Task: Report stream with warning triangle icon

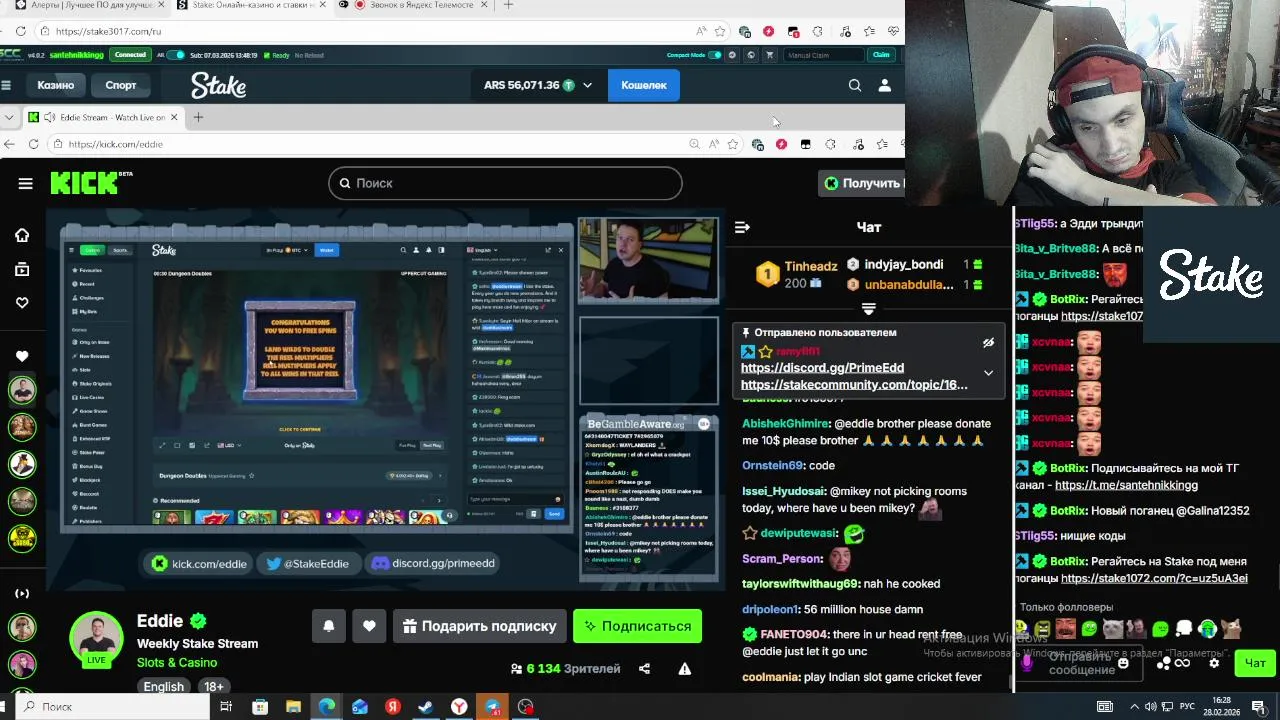Action: 685,668
